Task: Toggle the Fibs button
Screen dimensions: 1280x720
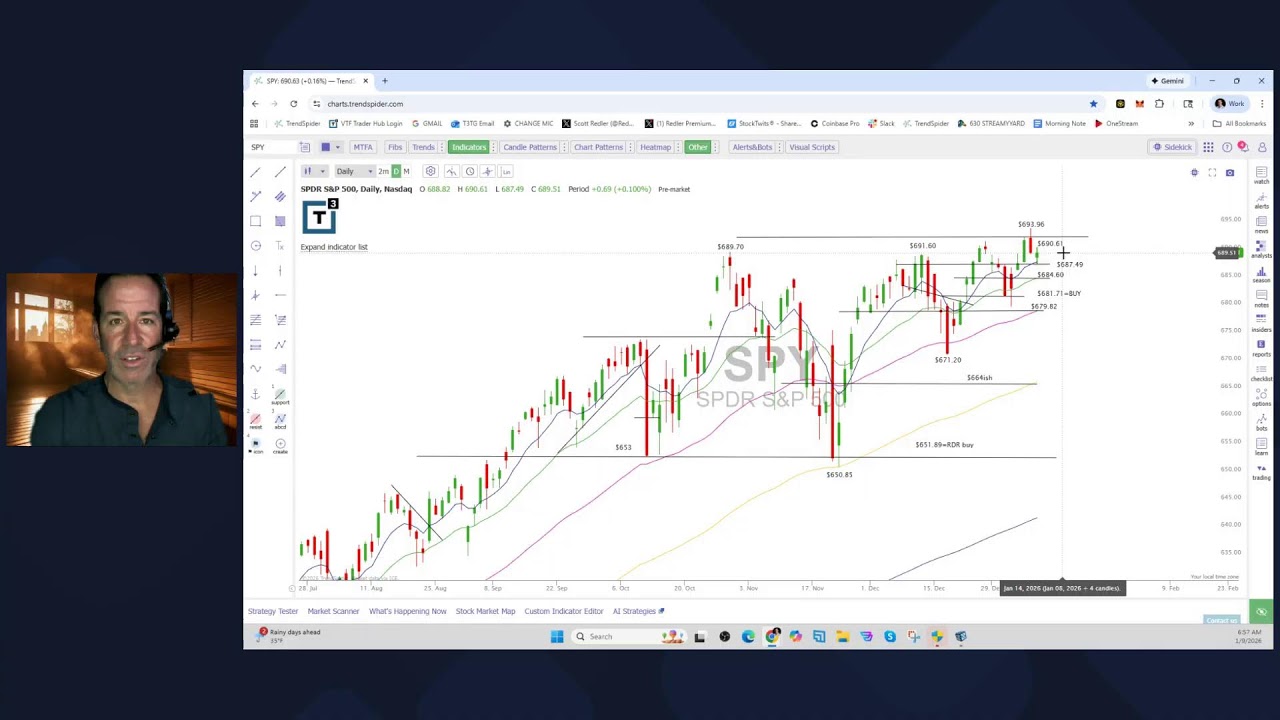Action: (x=395, y=147)
